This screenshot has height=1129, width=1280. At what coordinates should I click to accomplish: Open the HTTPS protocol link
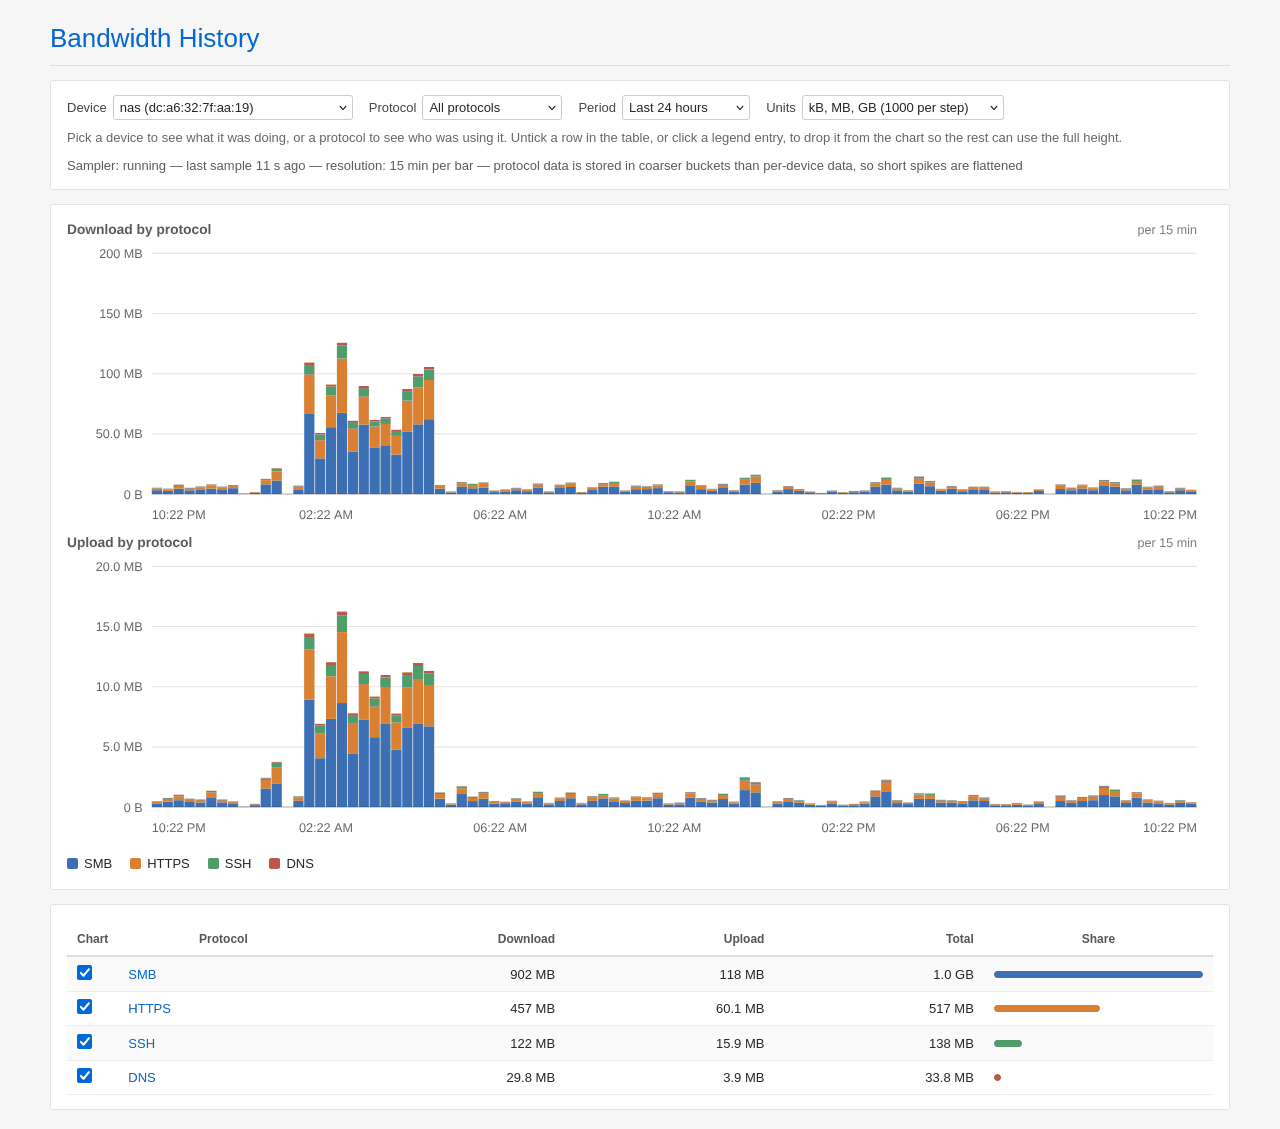(x=150, y=1009)
